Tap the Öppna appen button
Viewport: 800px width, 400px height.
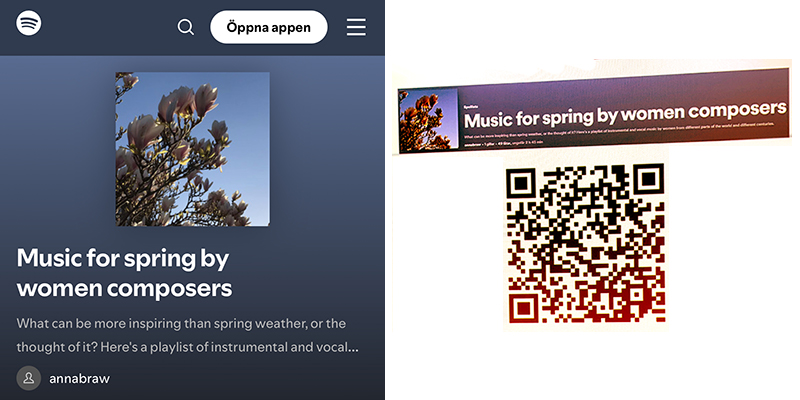click(x=269, y=27)
